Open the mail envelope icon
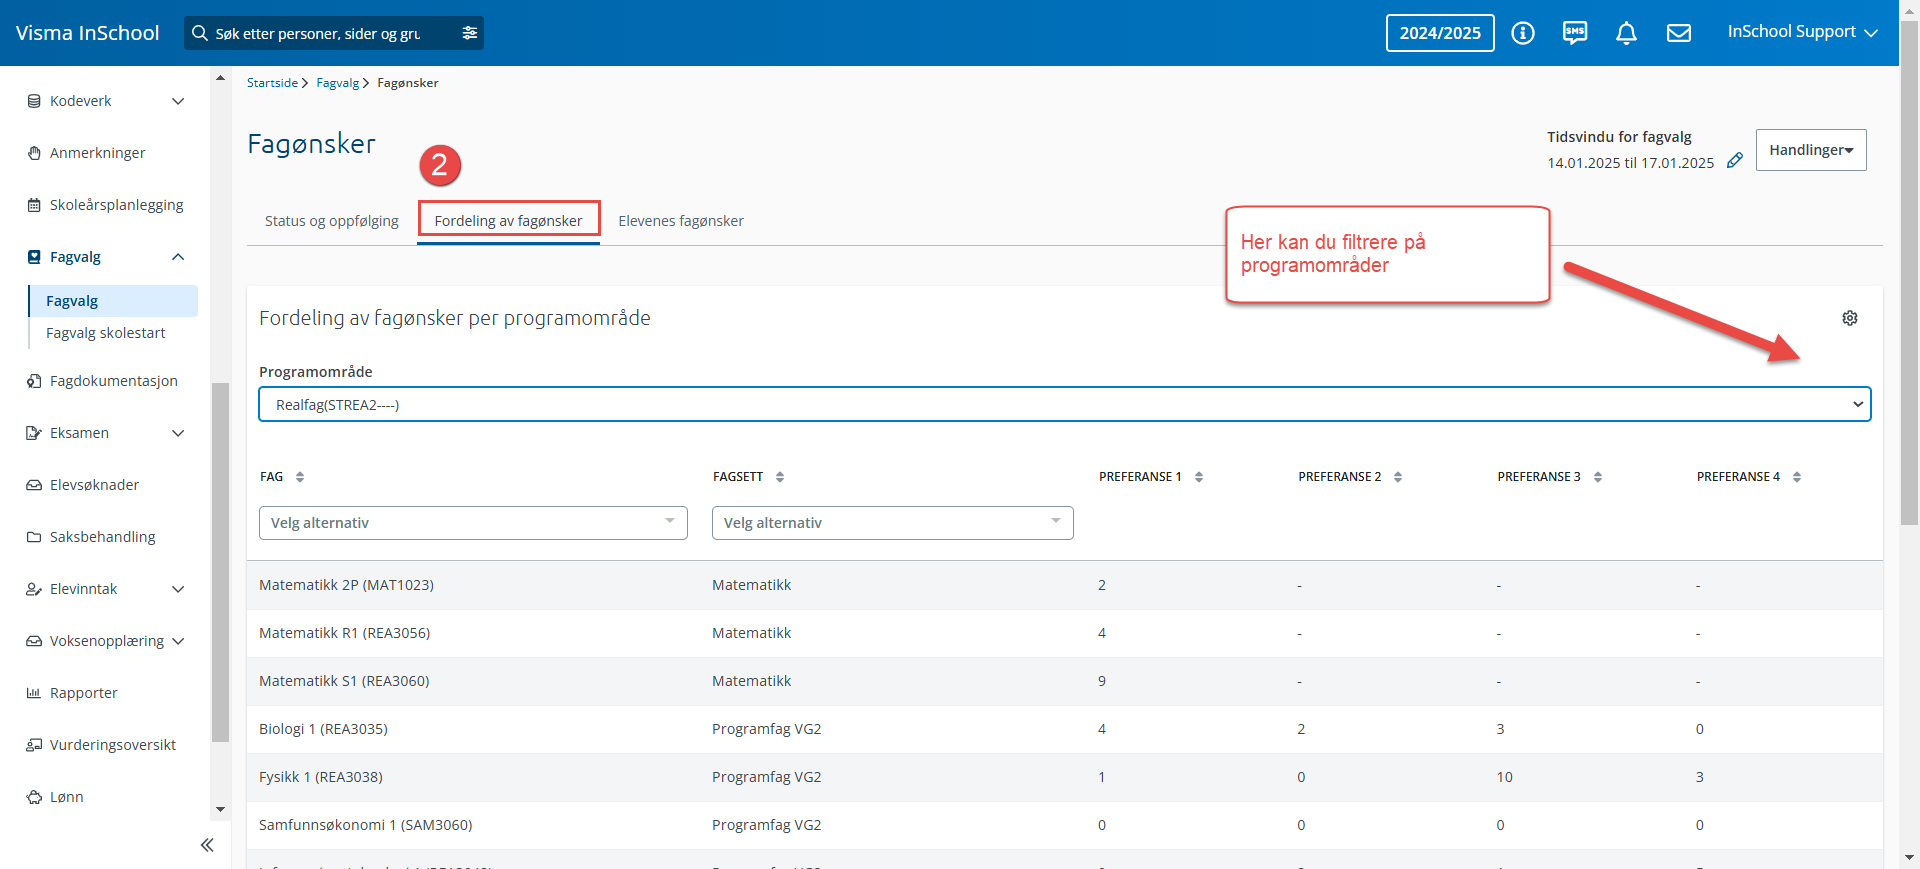1920x869 pixels. point(1679,33)
